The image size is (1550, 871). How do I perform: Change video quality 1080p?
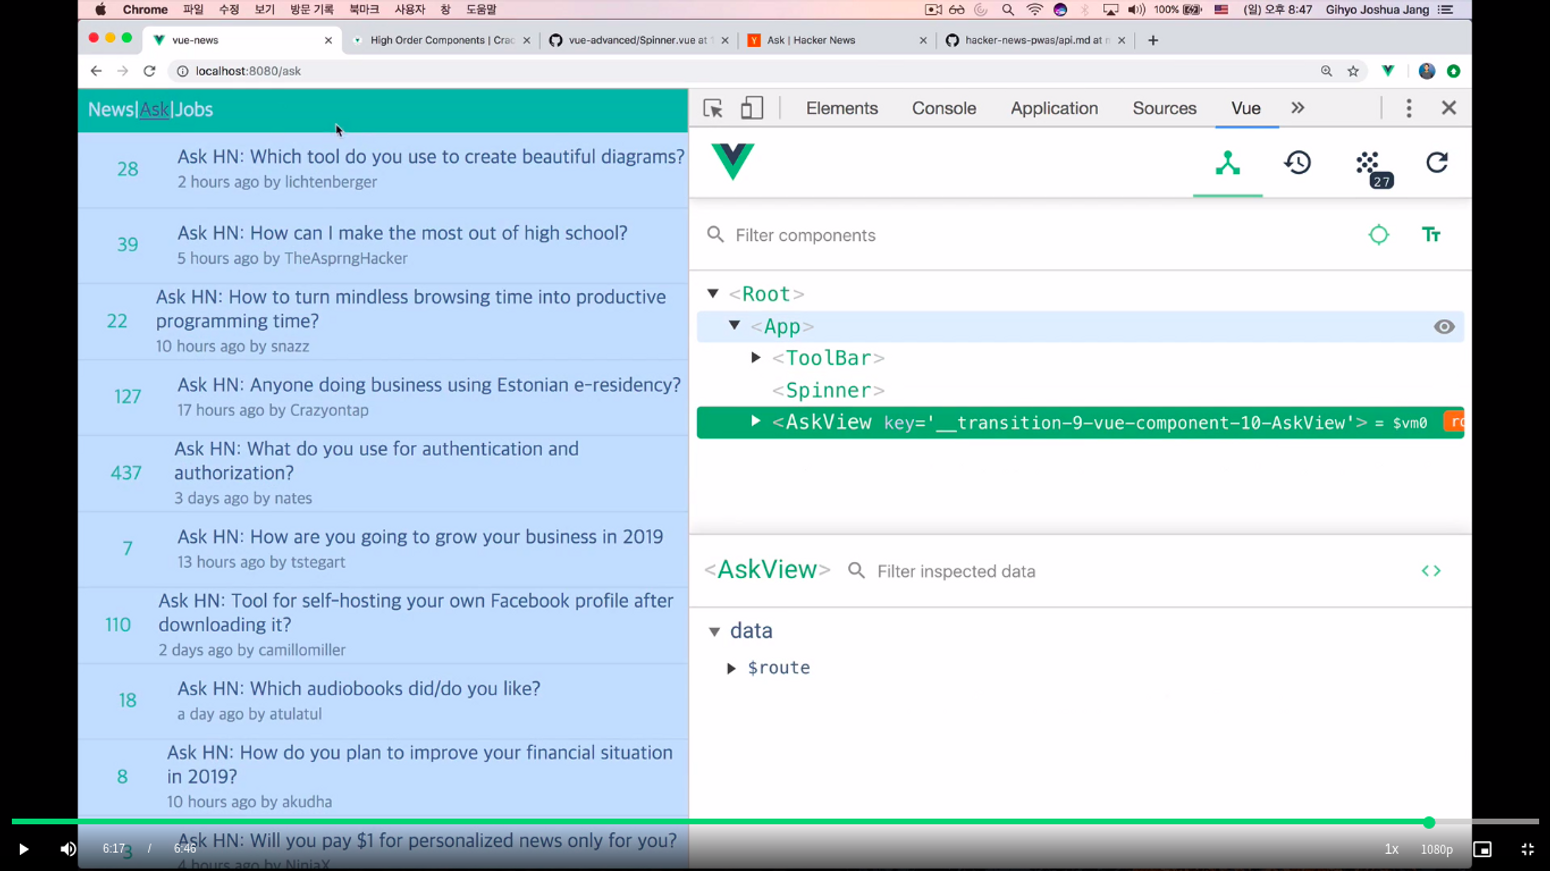(1437, 849)
